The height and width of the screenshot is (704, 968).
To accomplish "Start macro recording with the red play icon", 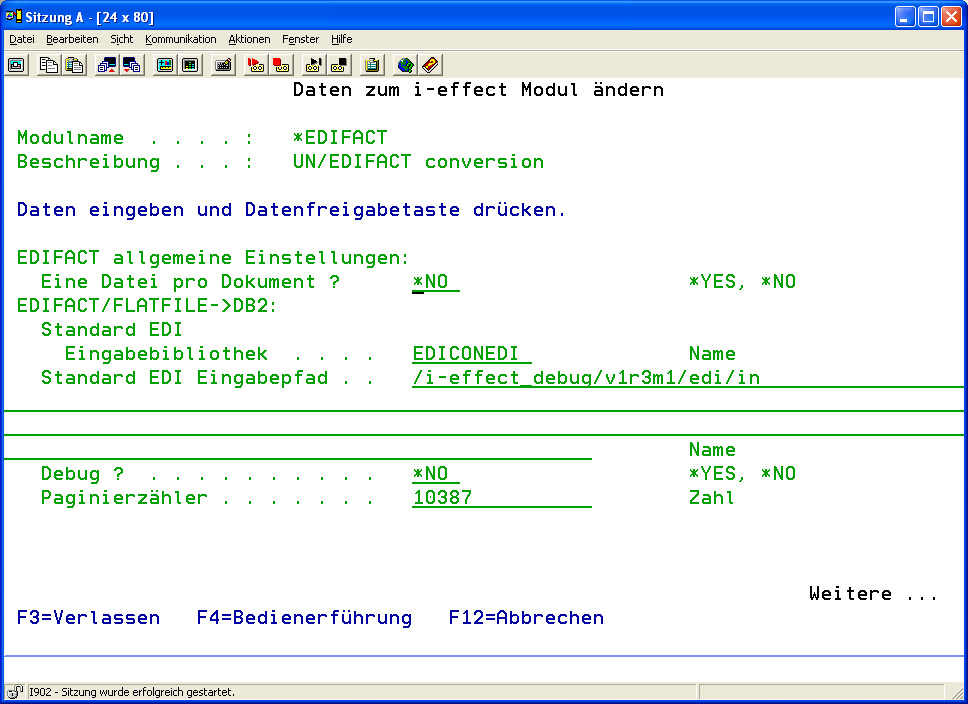I will [255, 65].
